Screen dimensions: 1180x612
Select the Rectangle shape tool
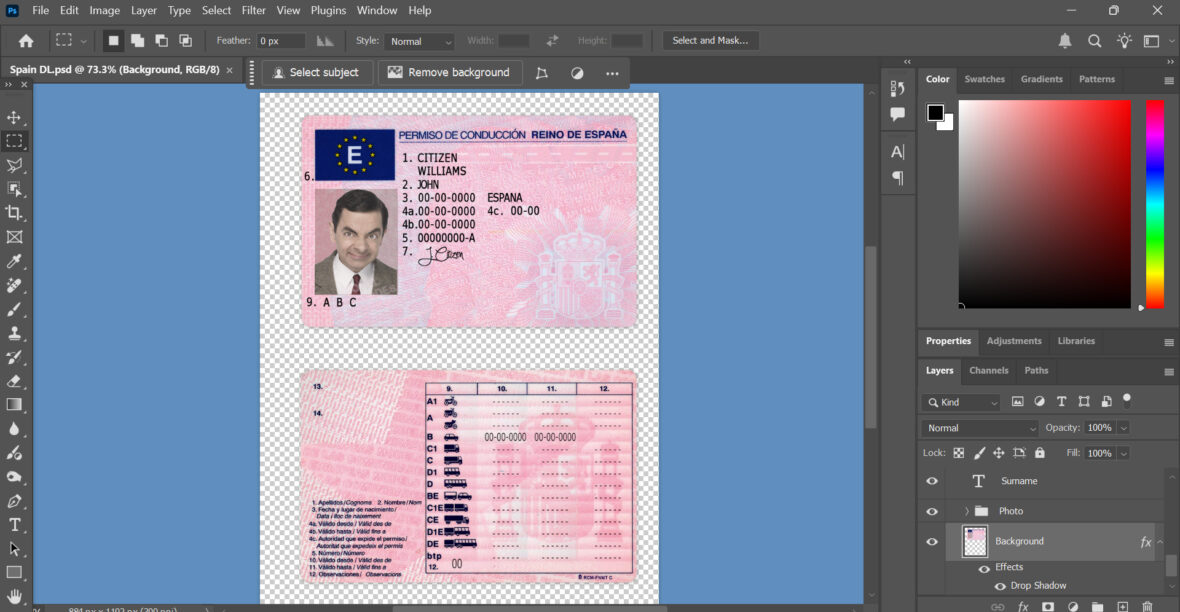pos(14,573)
